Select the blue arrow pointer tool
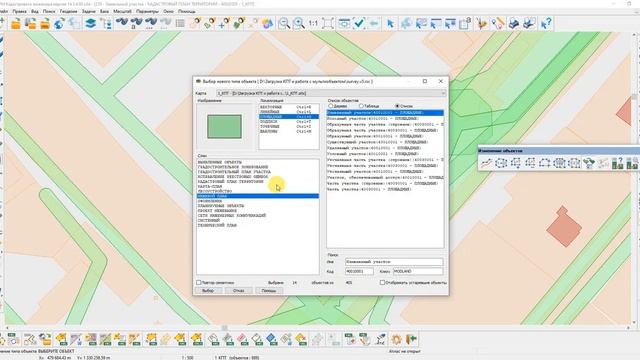 390,23
